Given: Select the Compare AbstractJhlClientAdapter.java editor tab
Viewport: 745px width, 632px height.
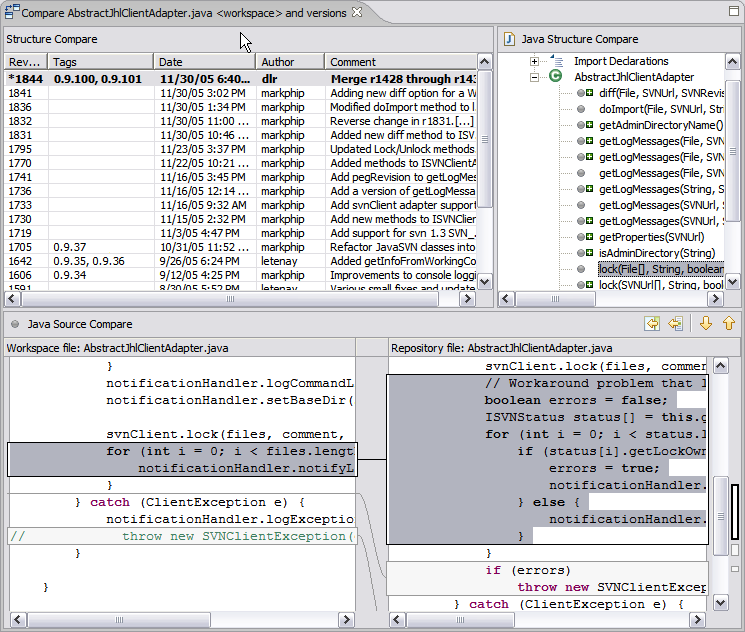Looking at the screenshot, I should click(184, 13).
